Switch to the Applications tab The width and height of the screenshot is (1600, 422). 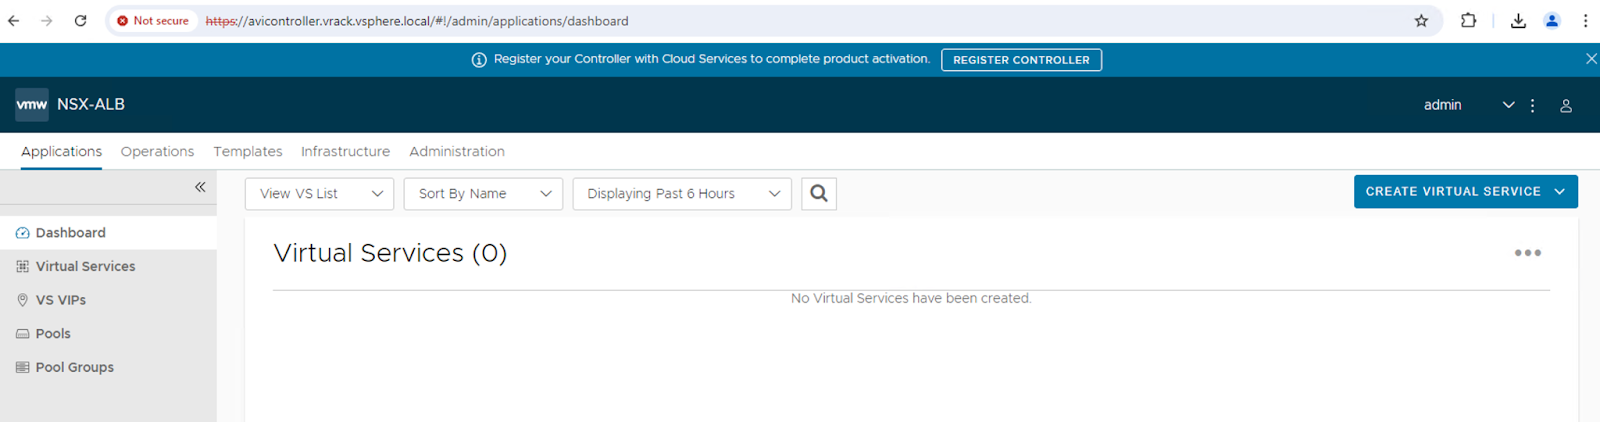[61, 152]
